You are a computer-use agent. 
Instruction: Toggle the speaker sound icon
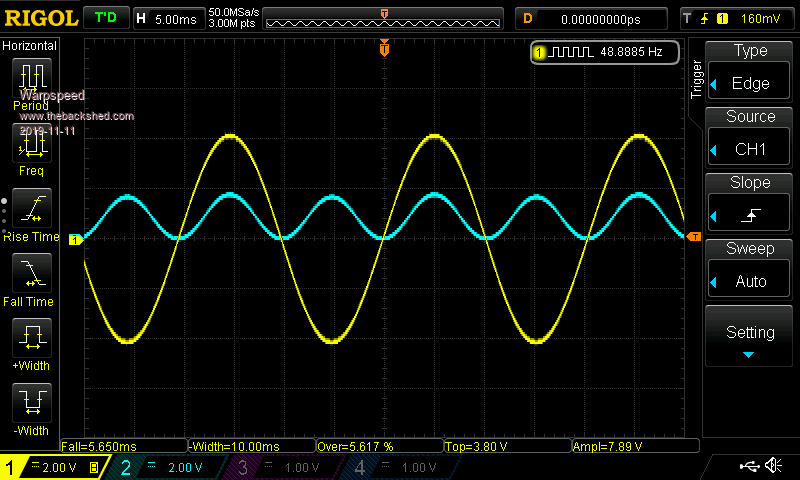[773, 466]
